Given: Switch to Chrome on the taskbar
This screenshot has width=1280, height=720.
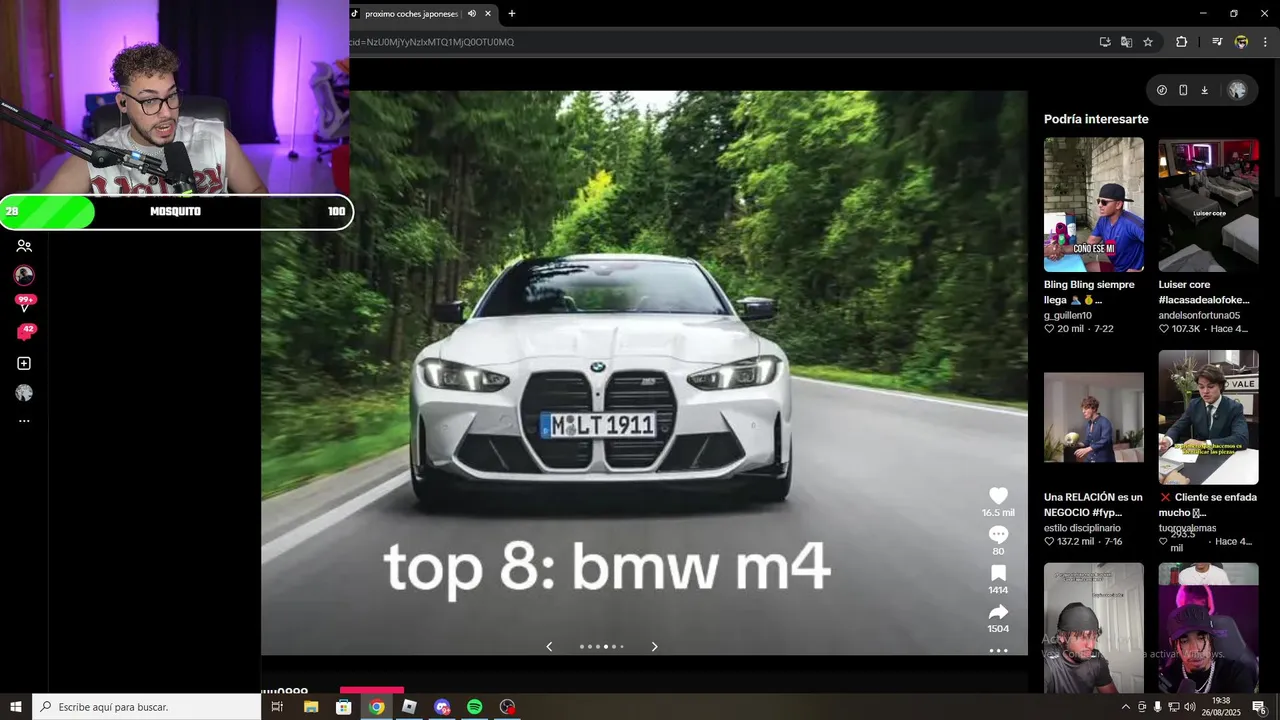Looking at the screenshot, I should click(x=376, y=707).
